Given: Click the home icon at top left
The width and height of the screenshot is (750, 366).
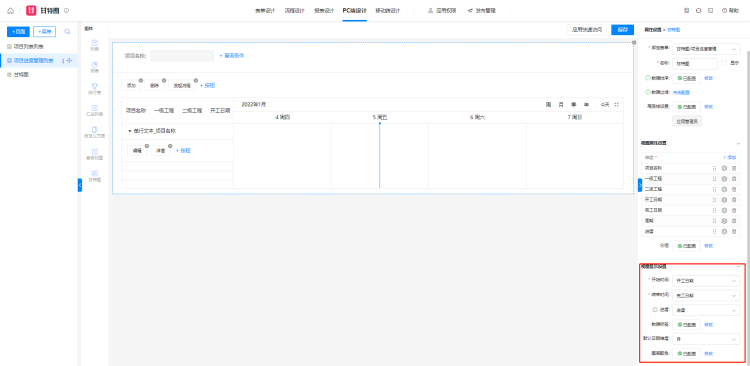Looking at the screenshot, I should tap(11, 11).
